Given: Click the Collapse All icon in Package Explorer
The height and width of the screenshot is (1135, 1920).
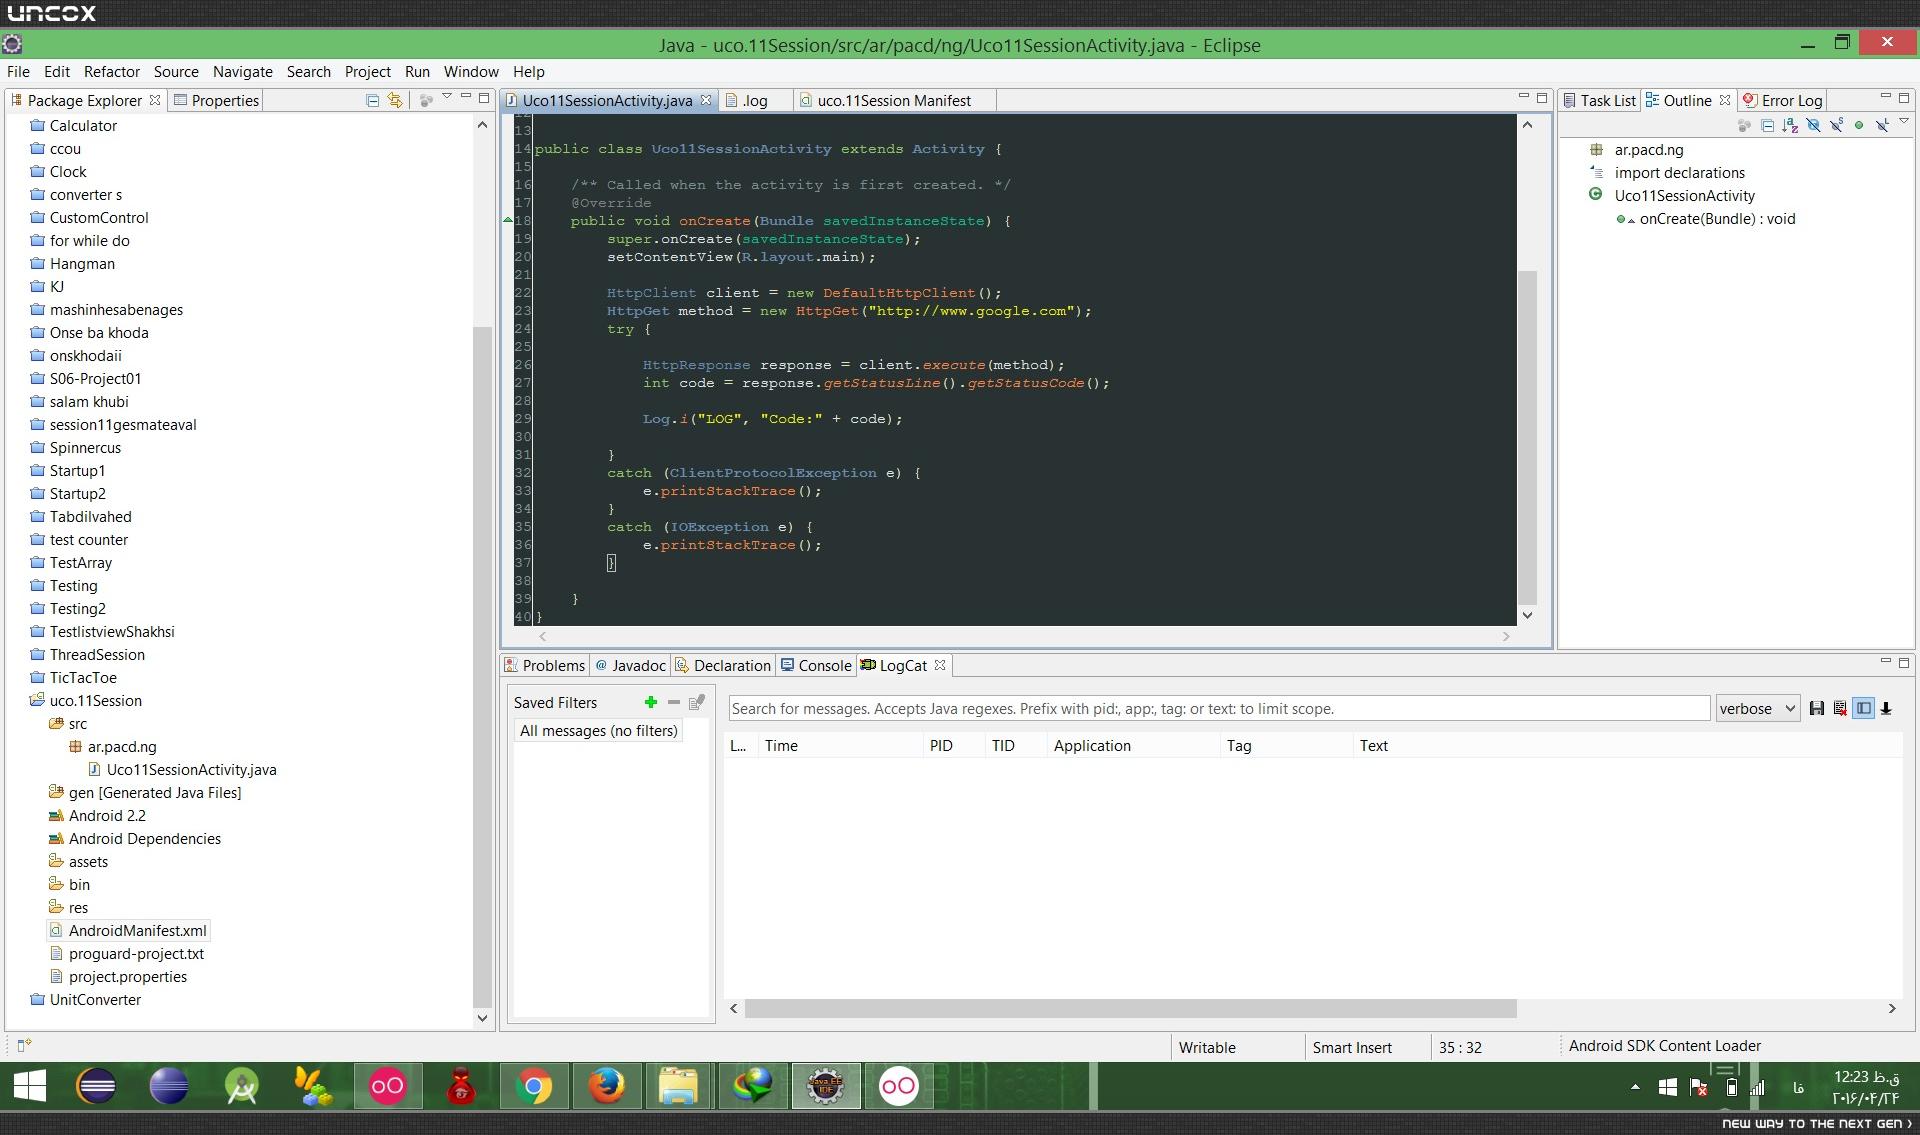Looking at the screenshot, I should click(372, 100).
